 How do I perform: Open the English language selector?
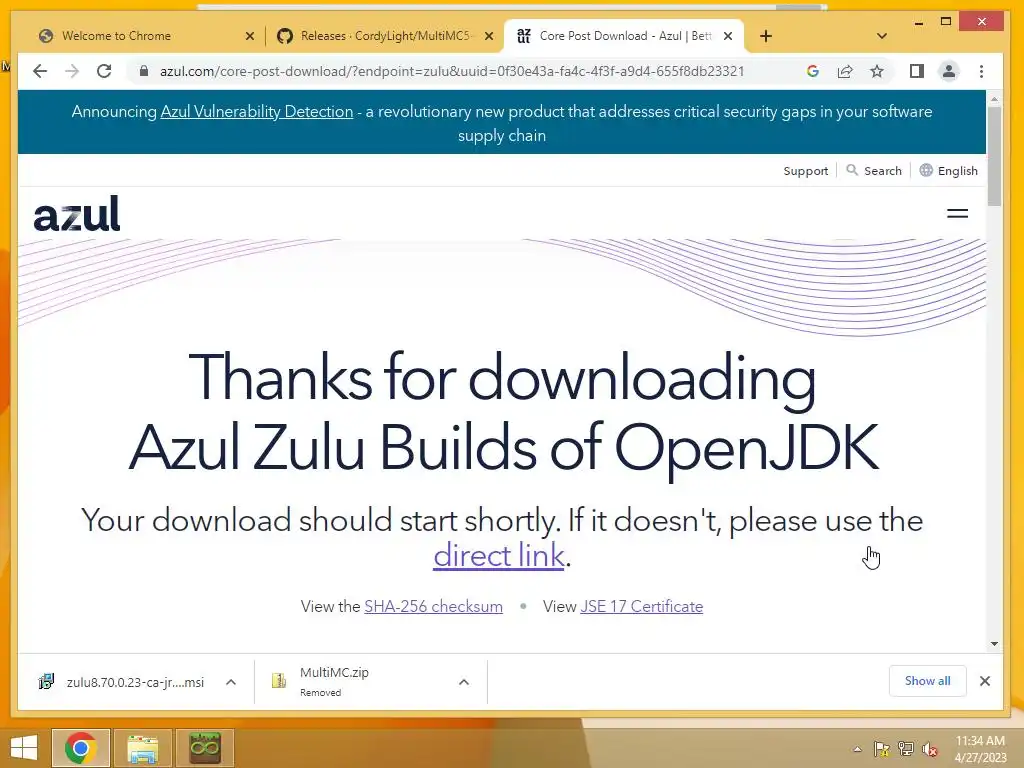tap(949, 171)
